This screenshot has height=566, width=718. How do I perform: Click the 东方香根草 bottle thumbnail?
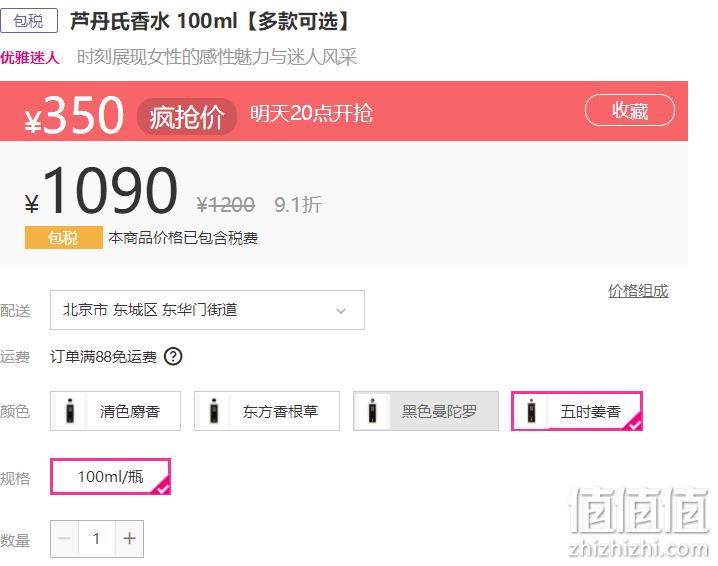click(214, 411)
